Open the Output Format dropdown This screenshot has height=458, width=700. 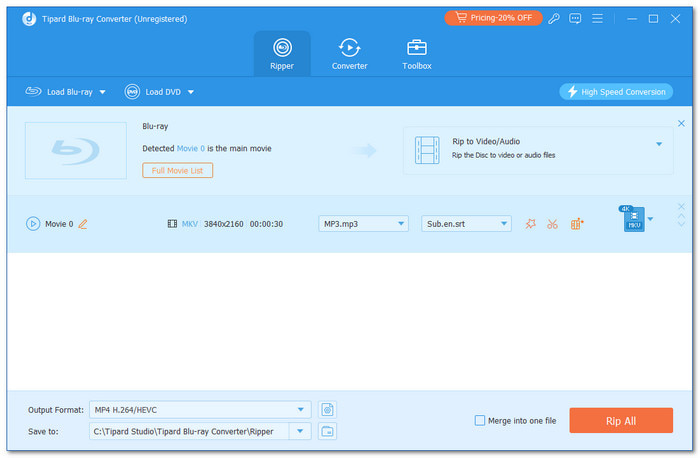point(200,410)
